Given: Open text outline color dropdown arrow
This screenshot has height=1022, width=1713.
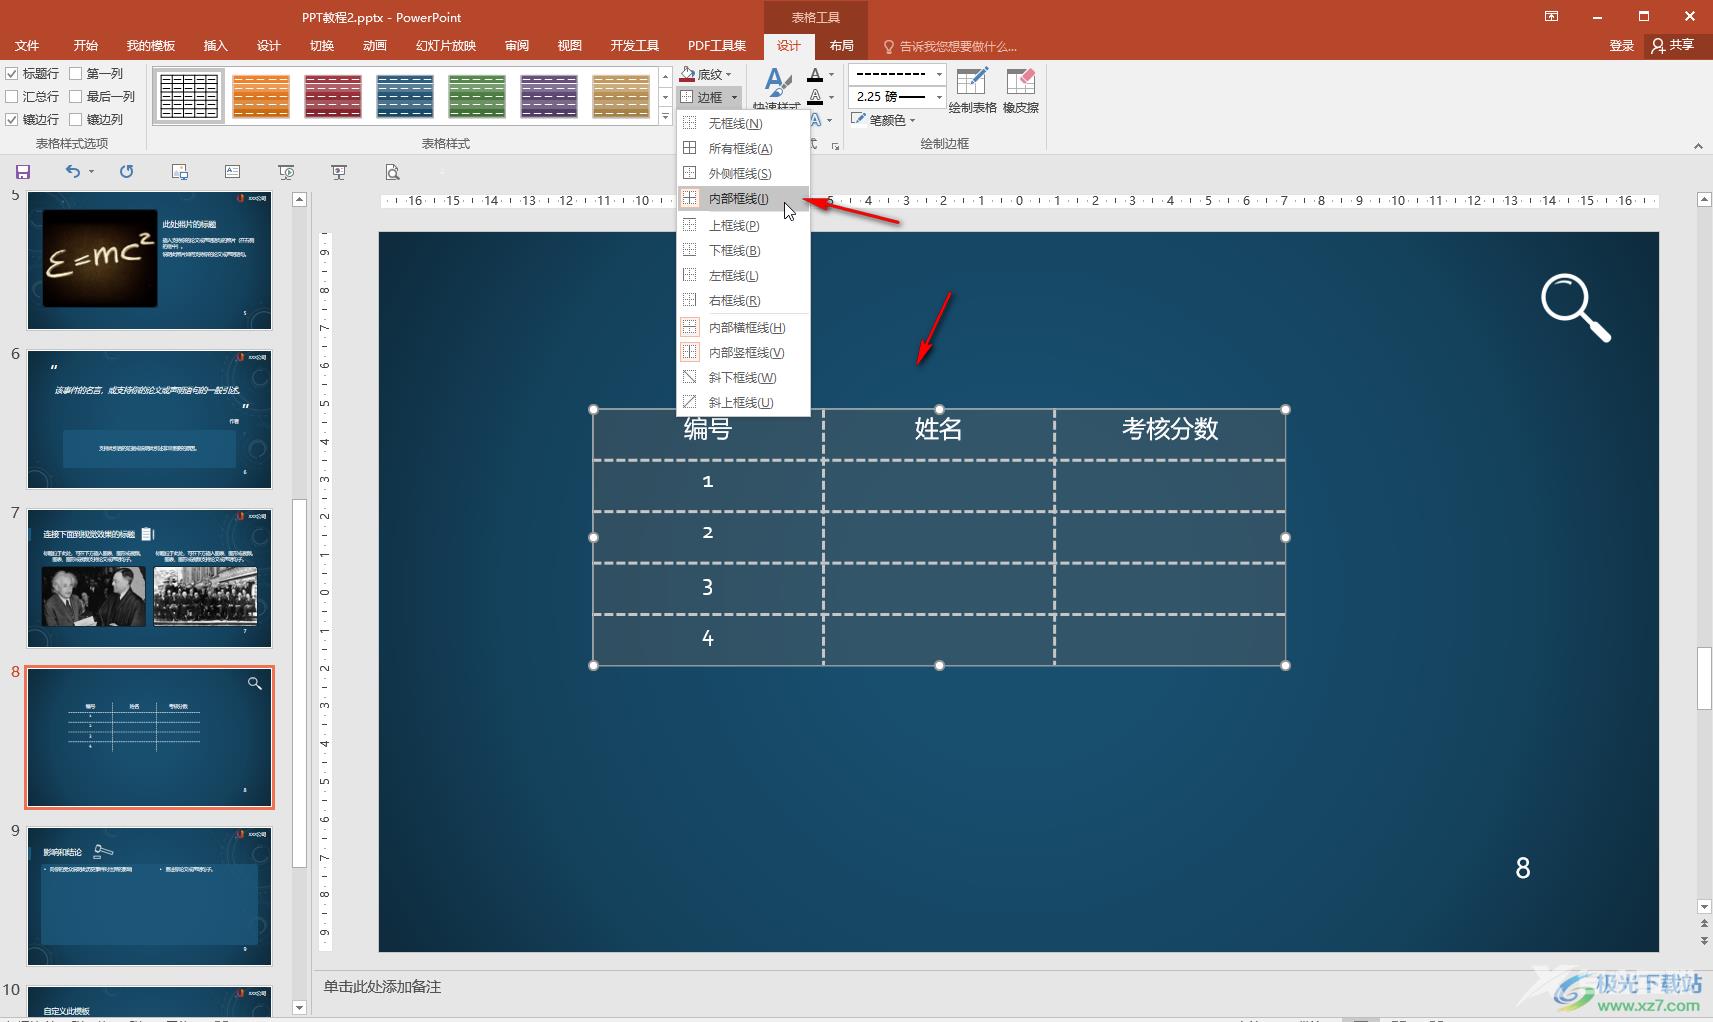Looking at the screenshot, I should coord(831,97).
